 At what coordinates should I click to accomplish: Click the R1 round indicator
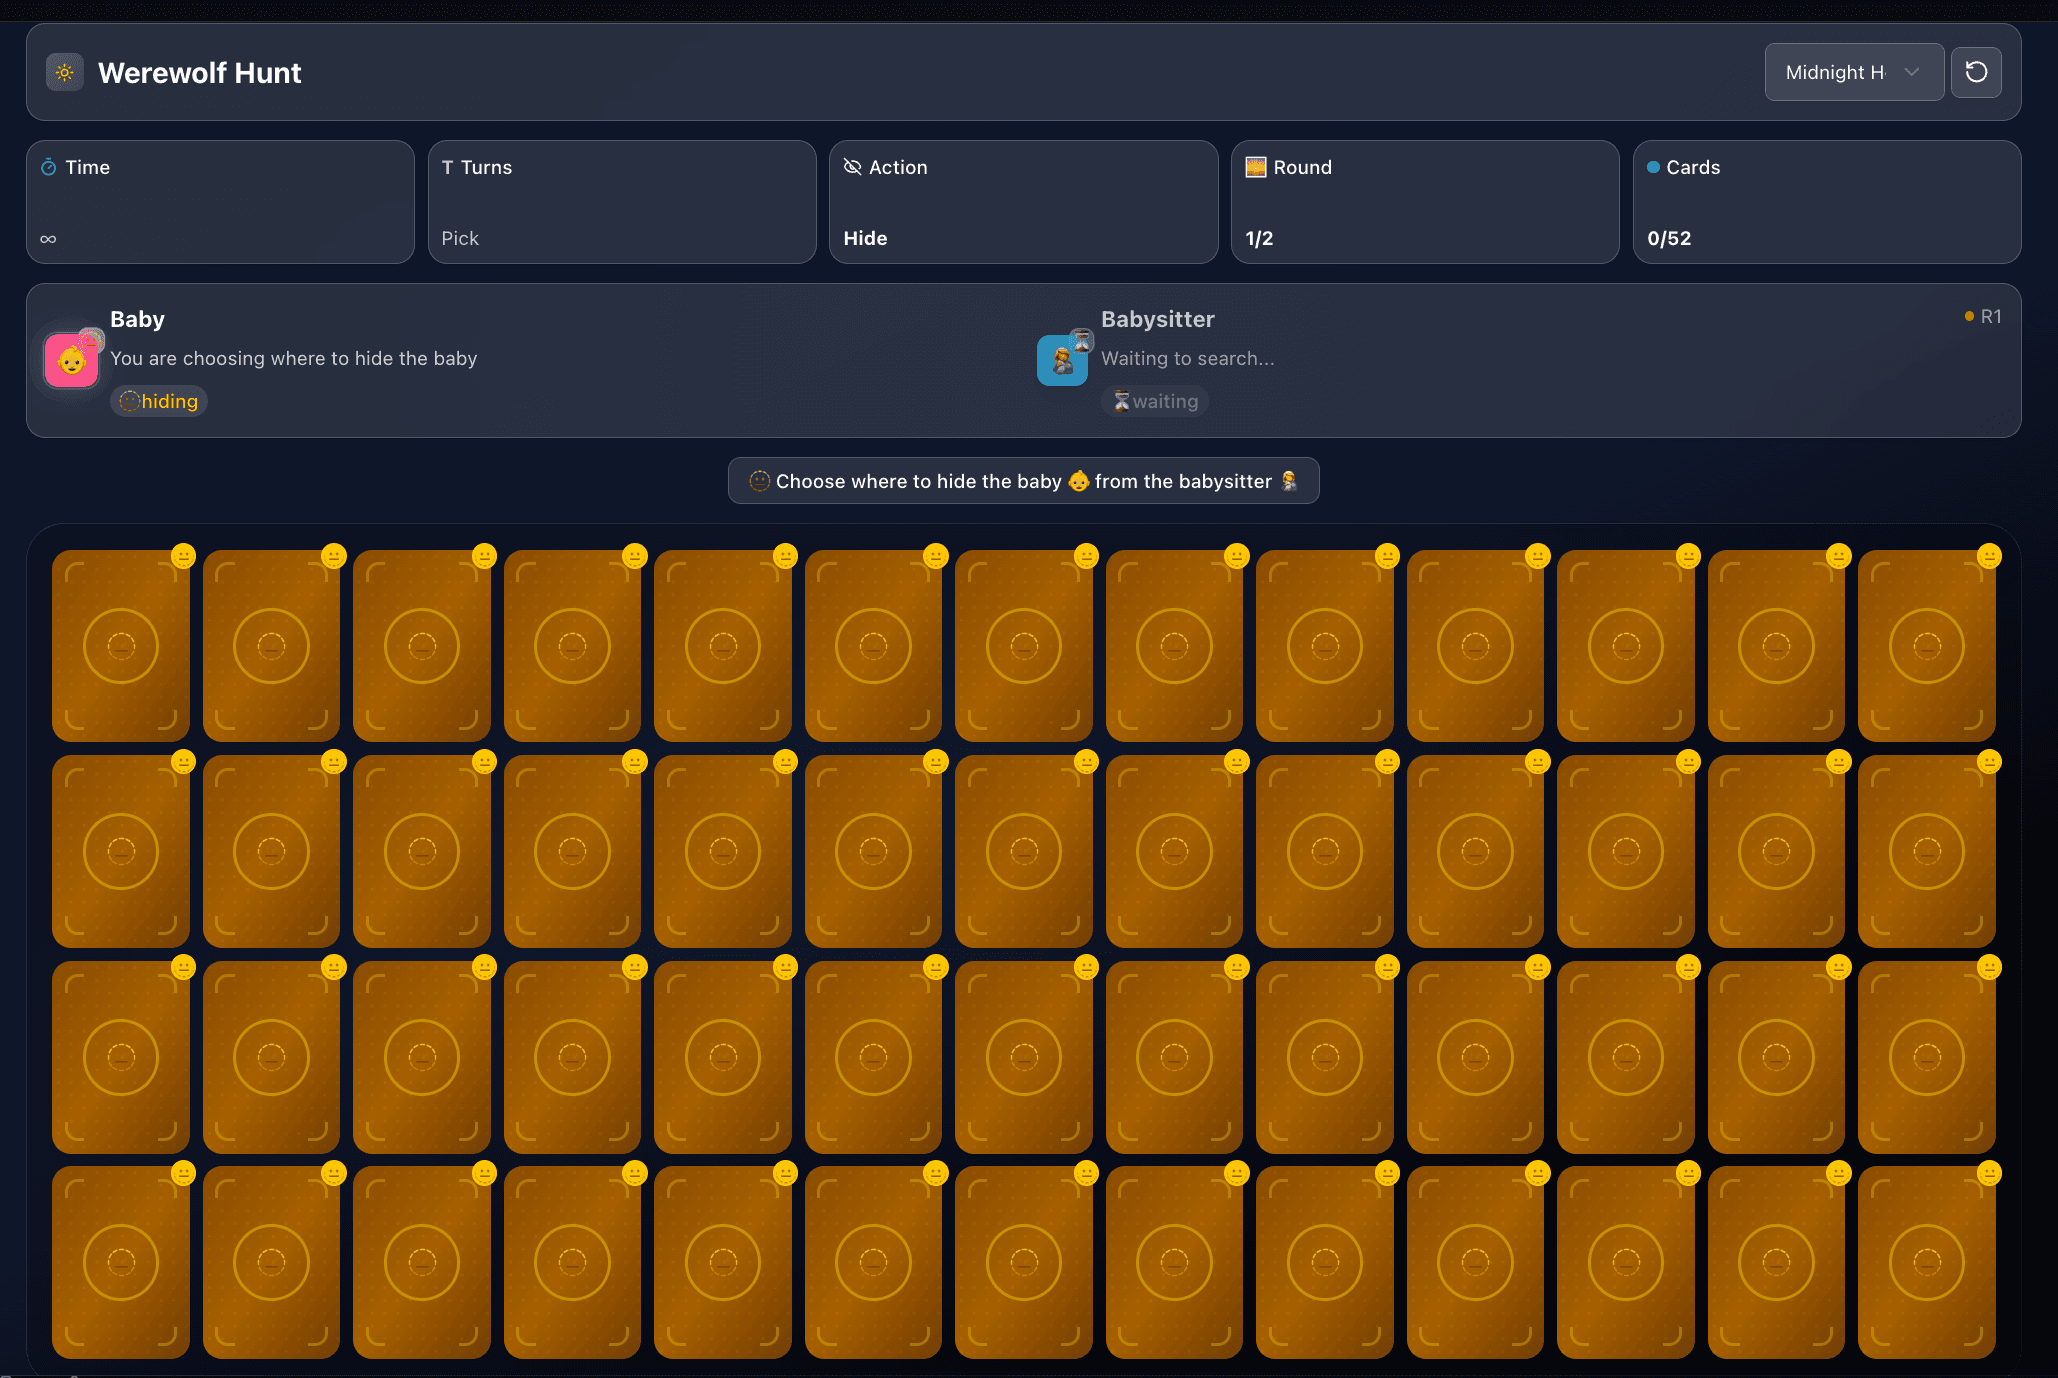pyautogui.click(x=1983, y=316)
